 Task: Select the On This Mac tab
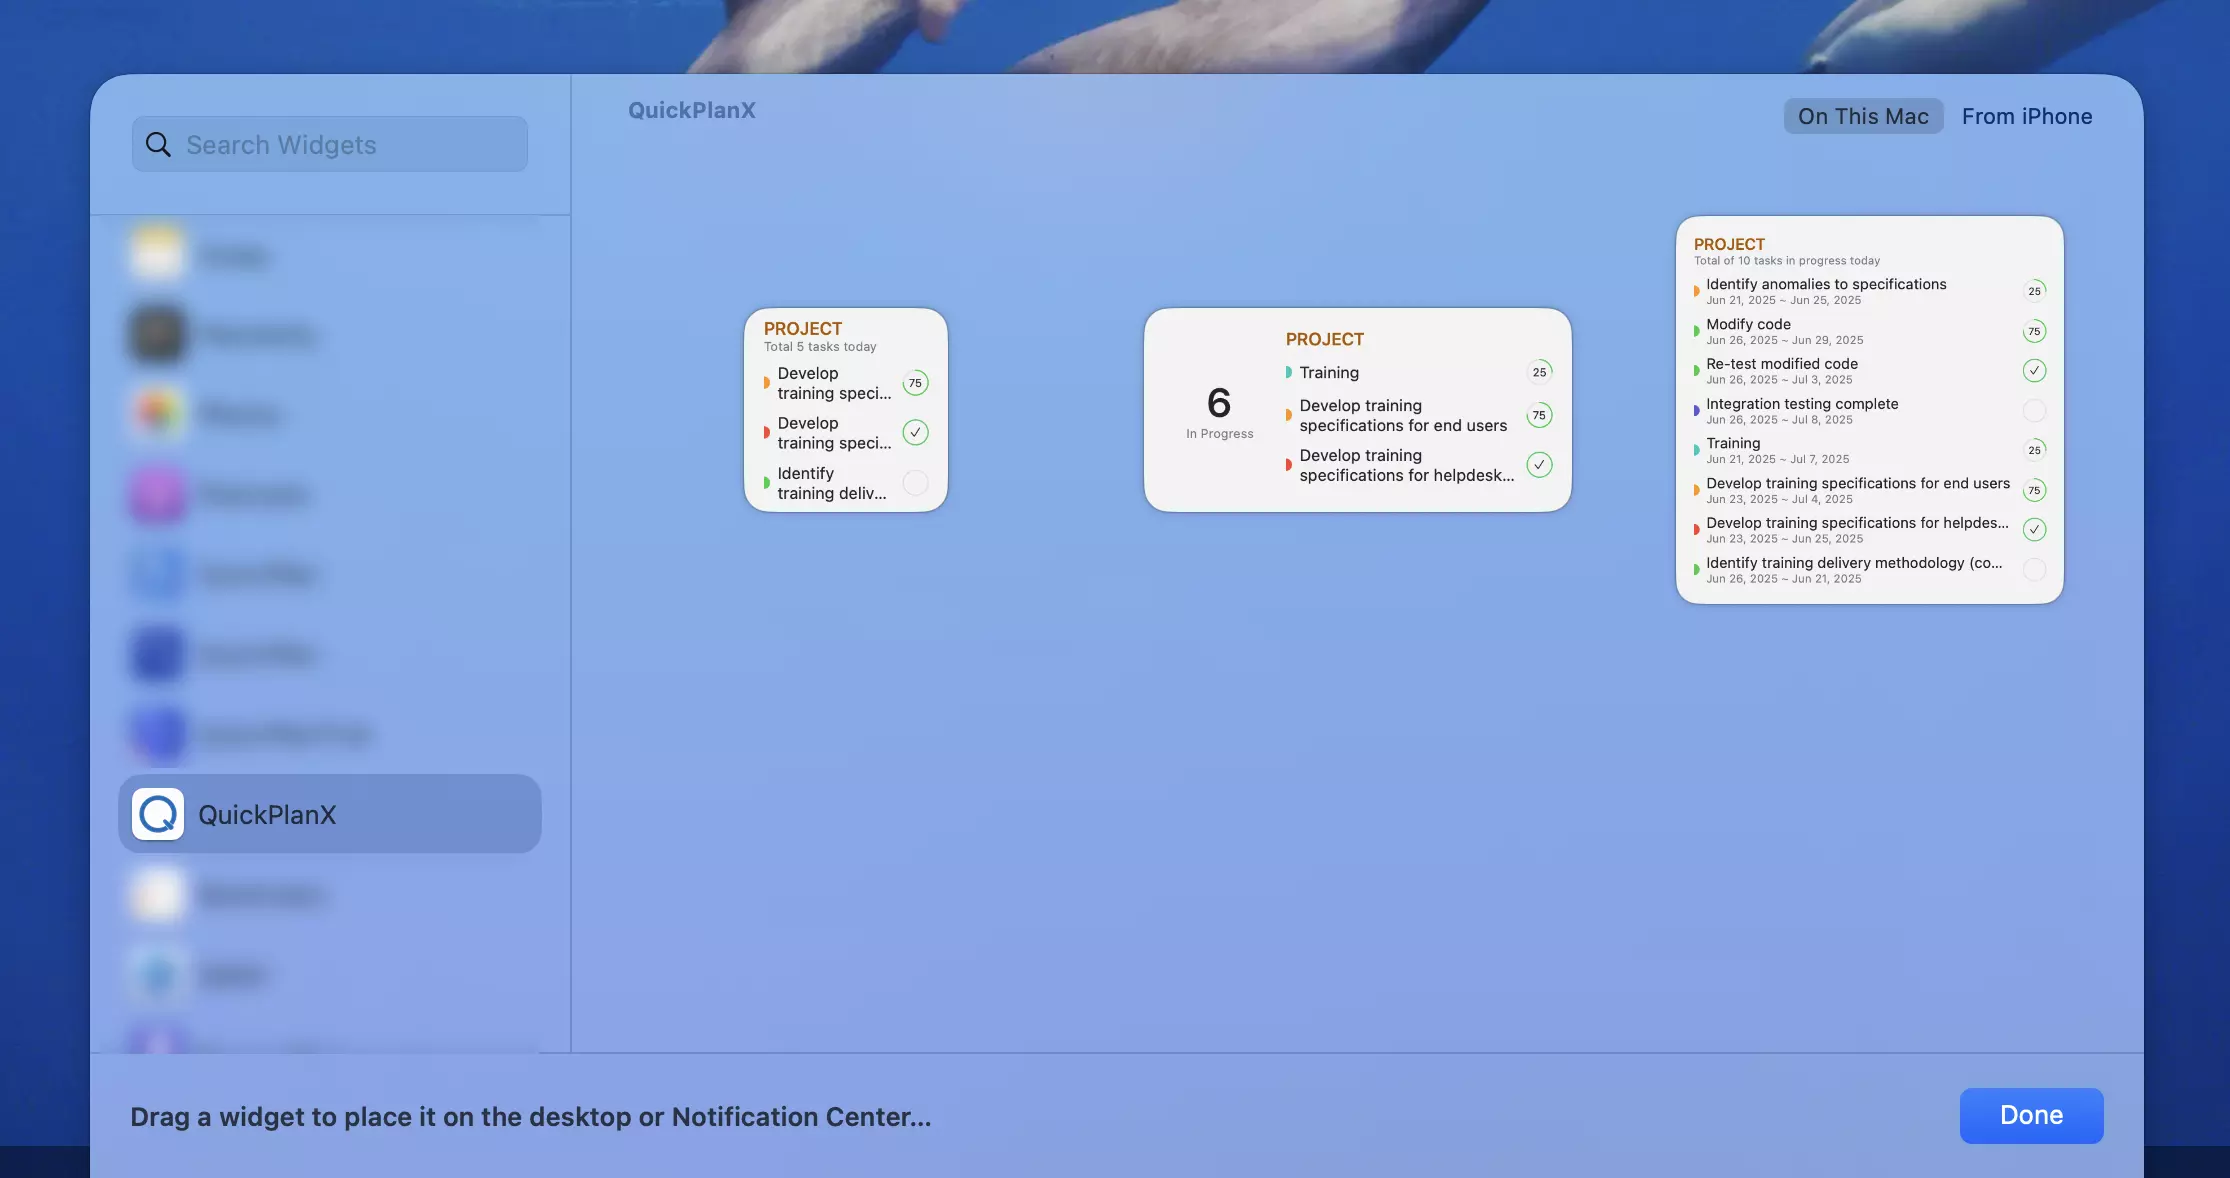pos(1863,116)
